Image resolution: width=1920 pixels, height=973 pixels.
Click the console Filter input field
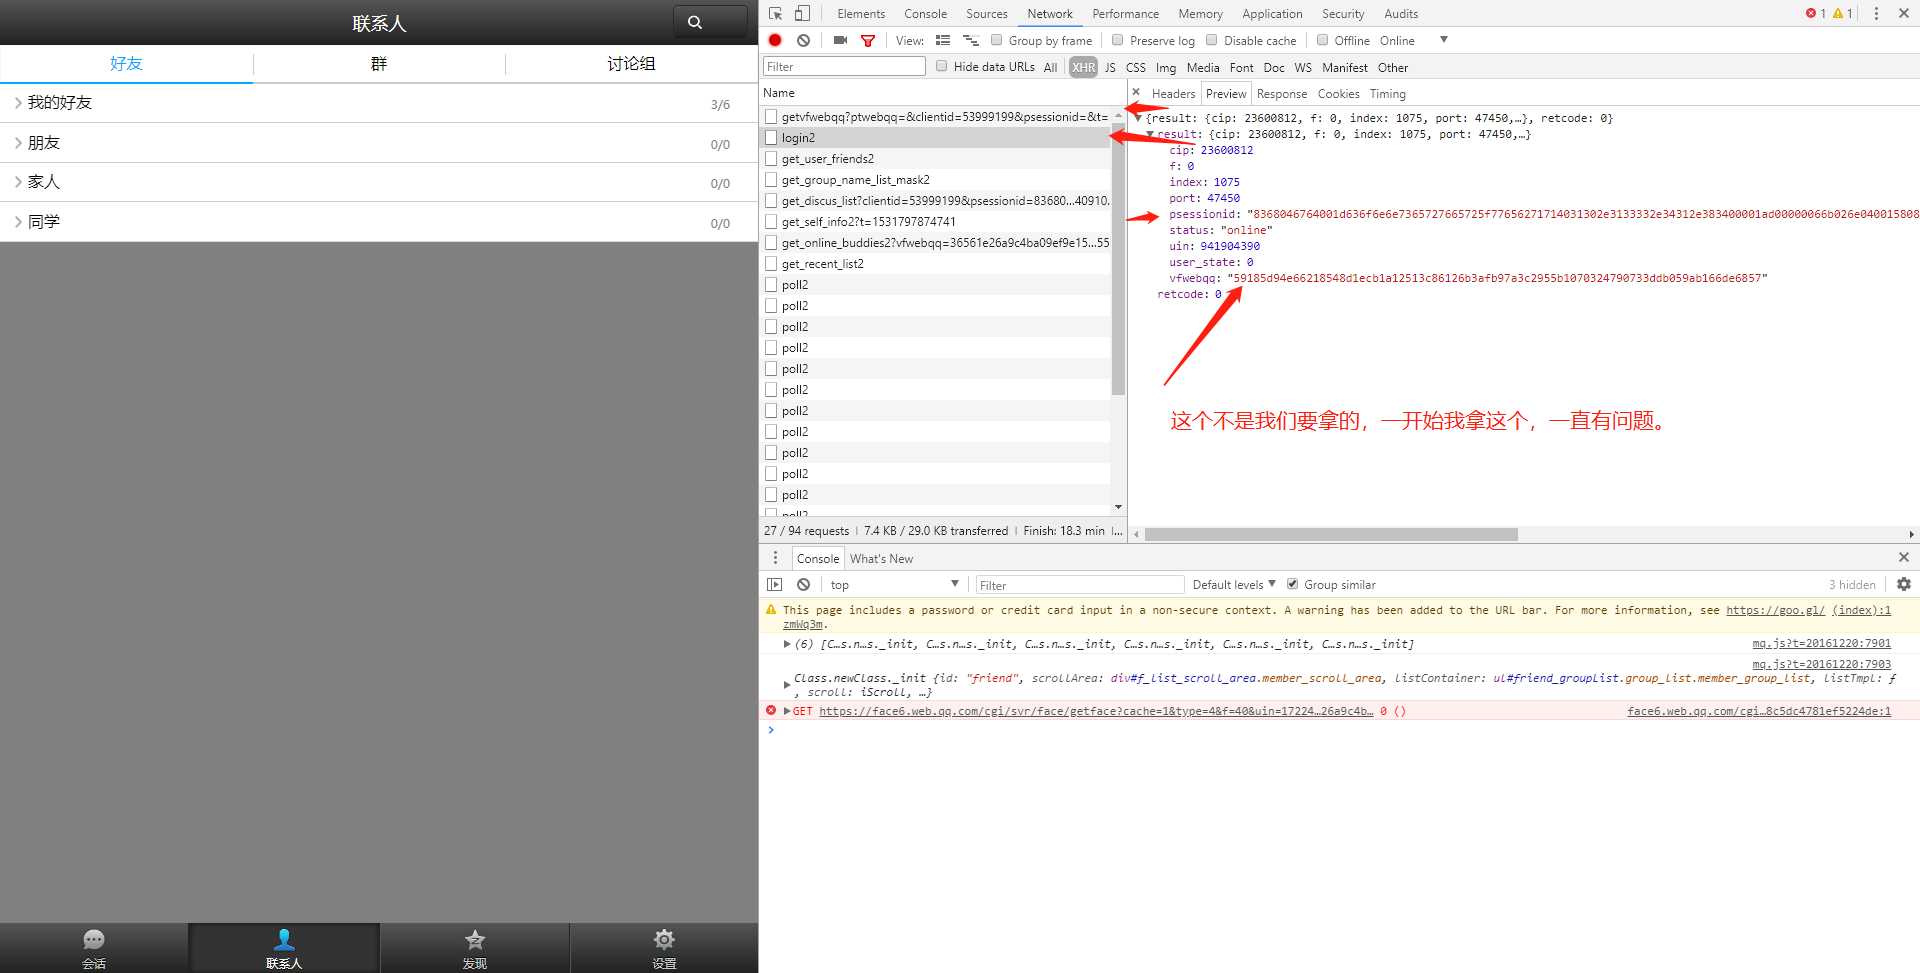click(1079, 584)
